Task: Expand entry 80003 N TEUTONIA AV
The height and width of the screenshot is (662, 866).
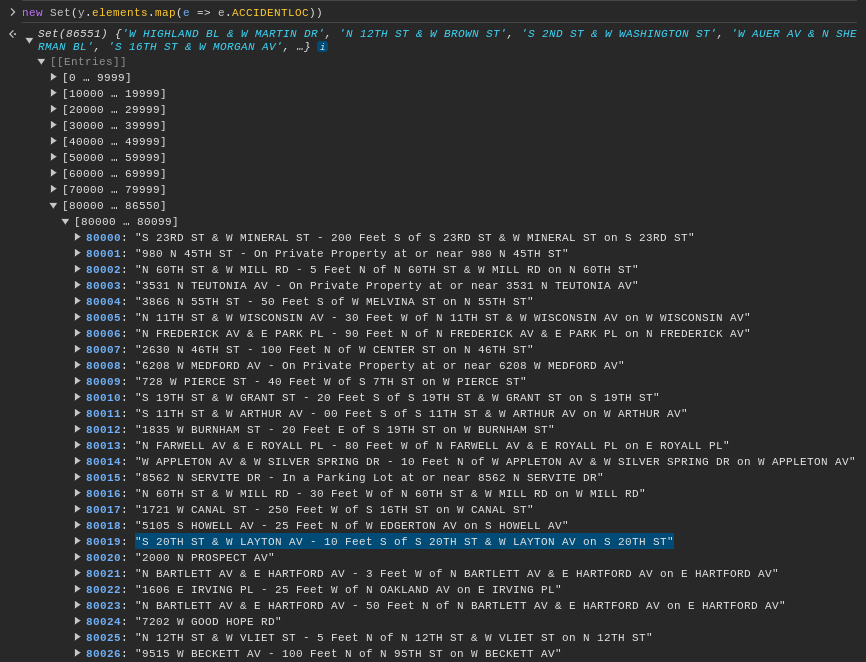Action: [x=78, y=285]
